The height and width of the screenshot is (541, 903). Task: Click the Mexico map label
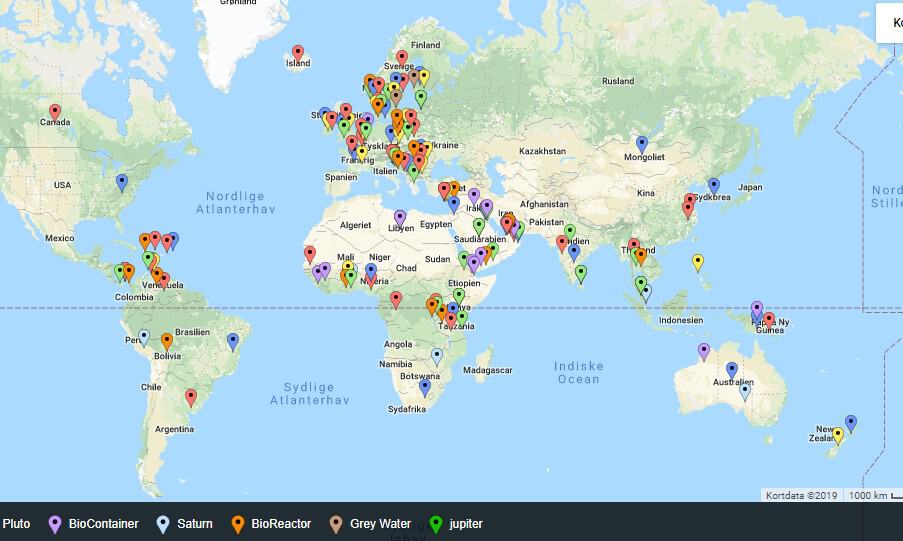coord(60,238)
